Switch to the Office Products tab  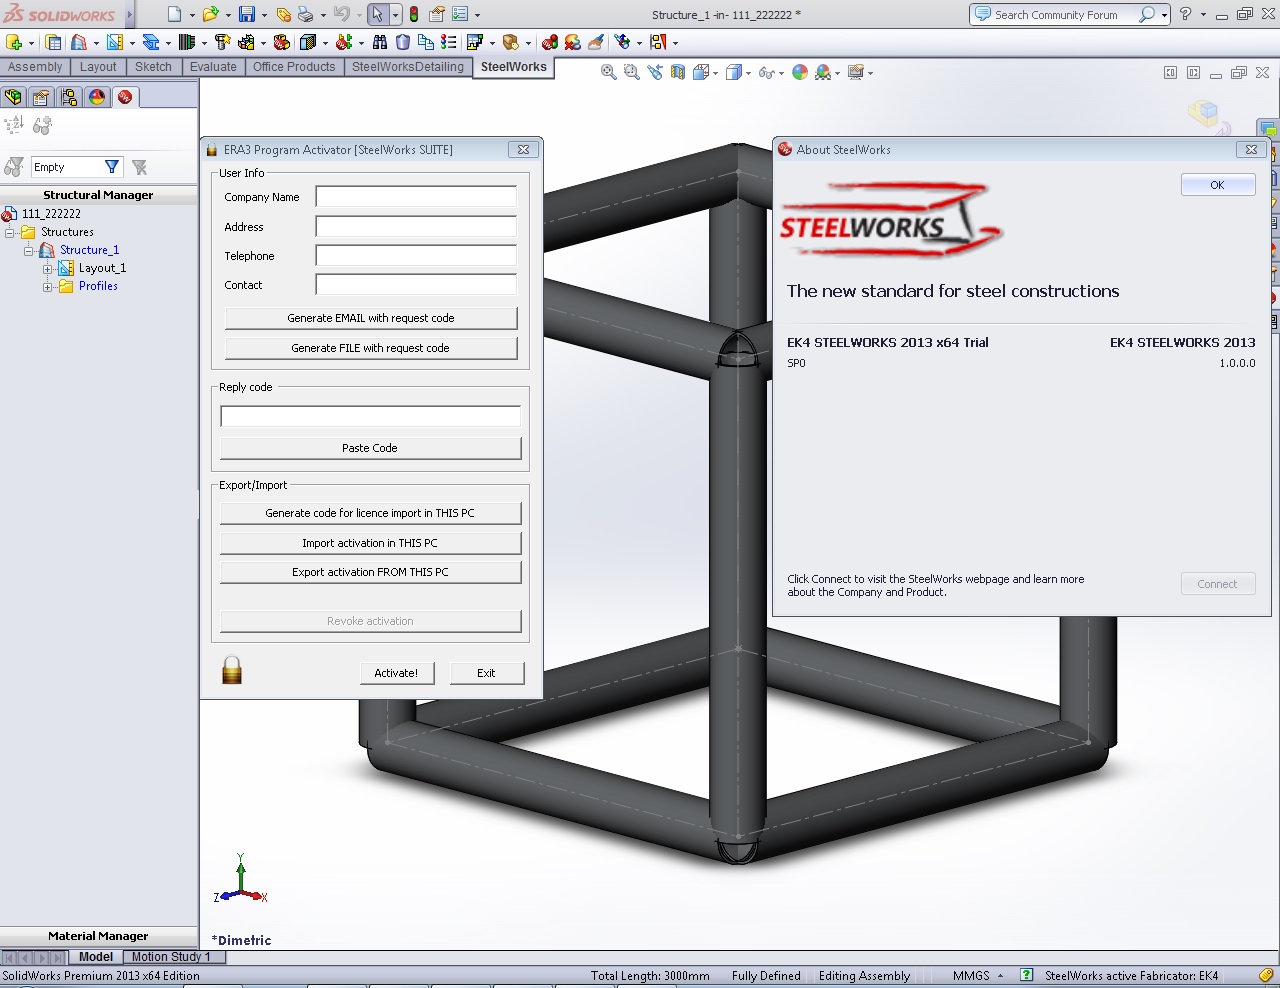[294, 67]
